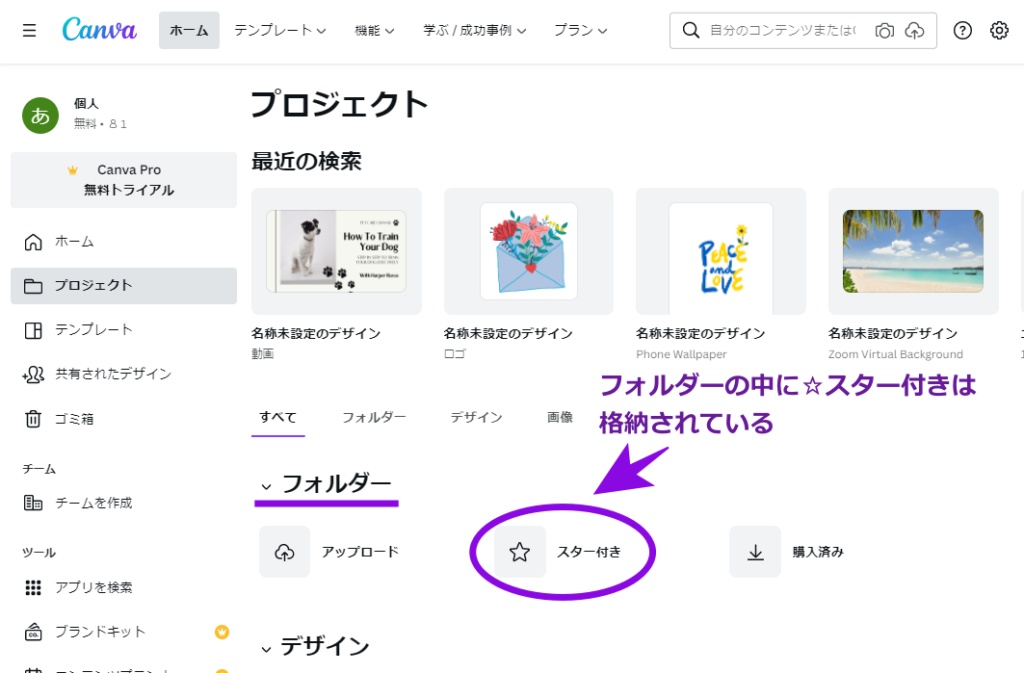Open the beach Zoom background thumbnail
1024x673 pixels.
pos(913,251)
